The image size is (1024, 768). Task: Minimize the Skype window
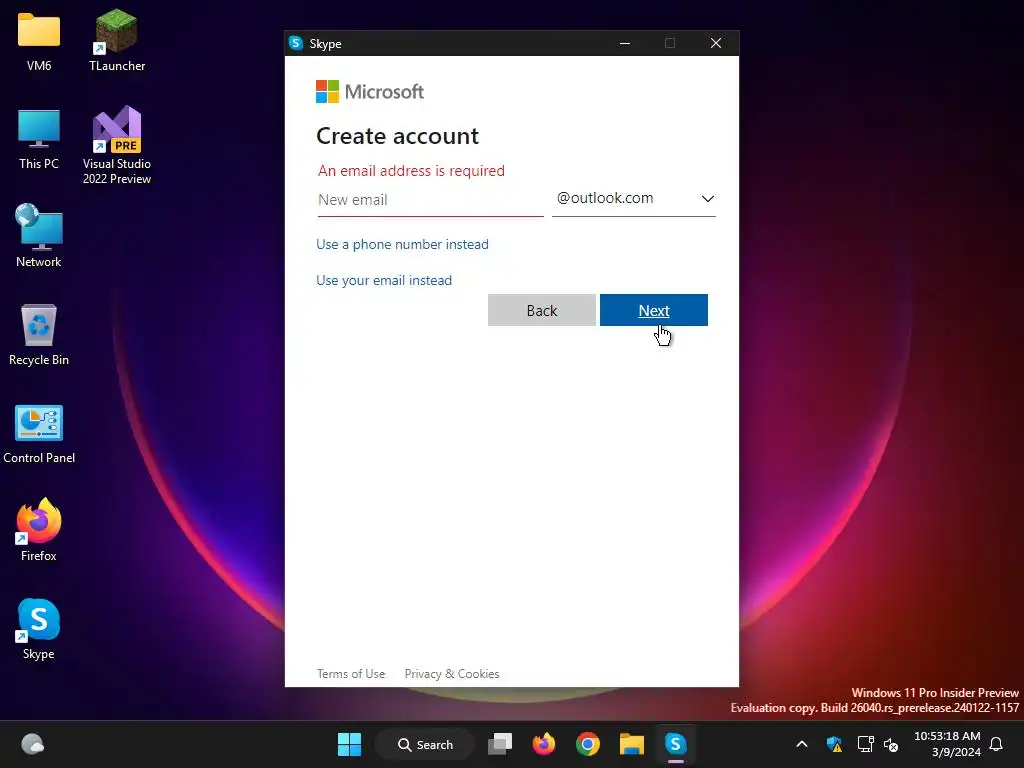click(625, 43)
